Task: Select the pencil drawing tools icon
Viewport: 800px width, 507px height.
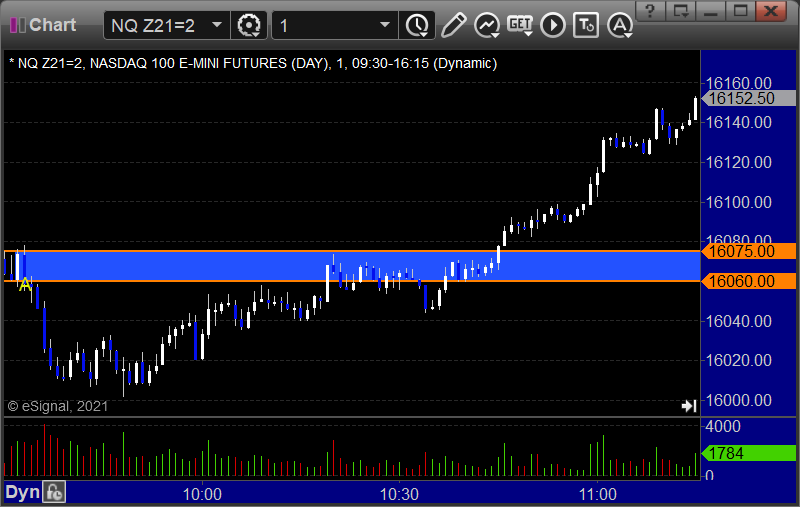Action: pos(454,25)
